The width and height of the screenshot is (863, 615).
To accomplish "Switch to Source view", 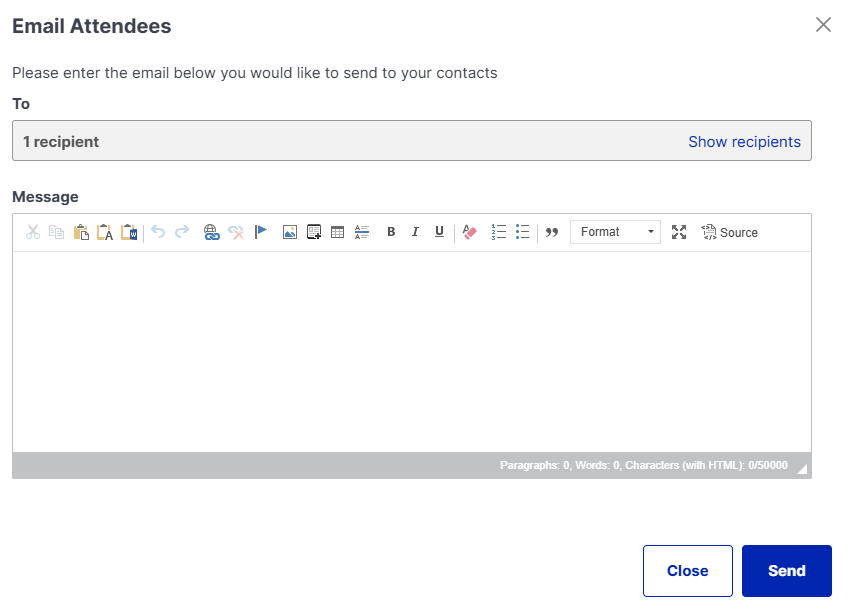I will (729, 232).
